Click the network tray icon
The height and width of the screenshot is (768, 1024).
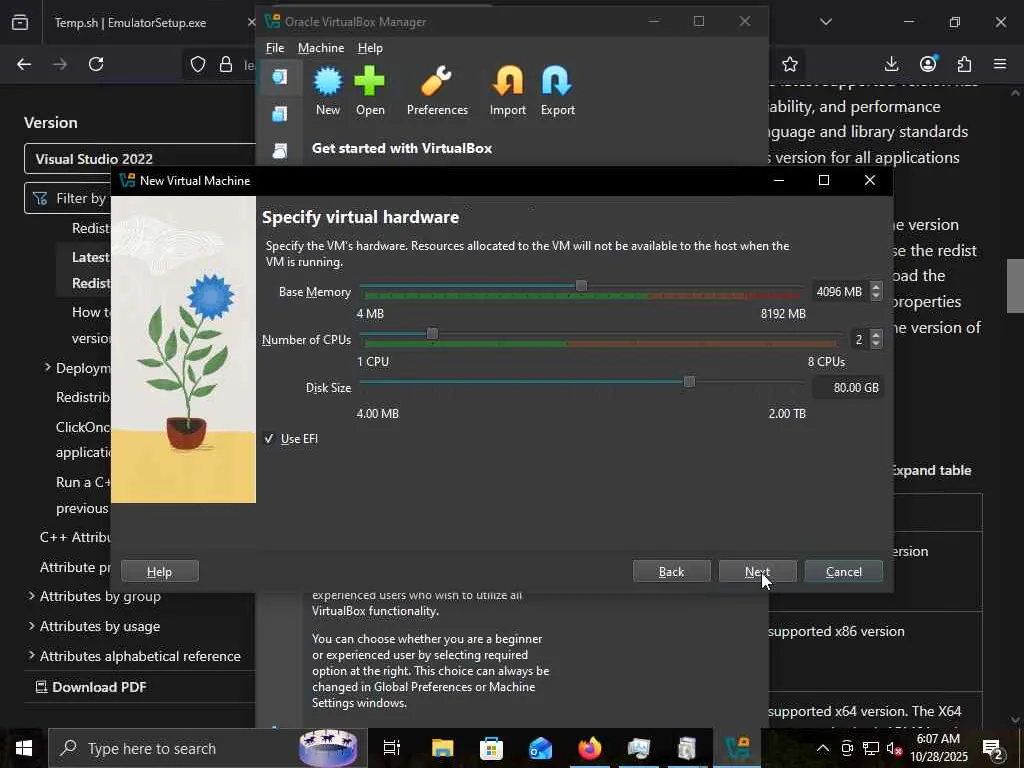coord(870,748)
